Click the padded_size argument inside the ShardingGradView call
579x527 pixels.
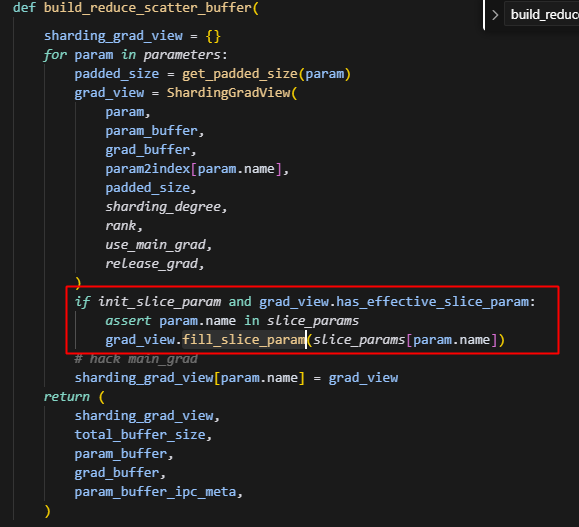click(x=148, y=188)
